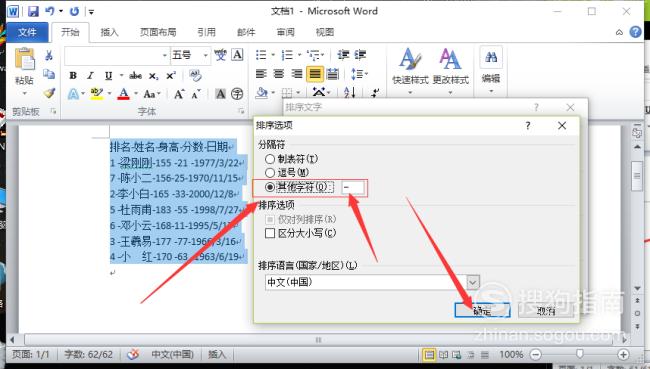Undo the last action
This screenshot has width=650, height=369.
(50, 11)
